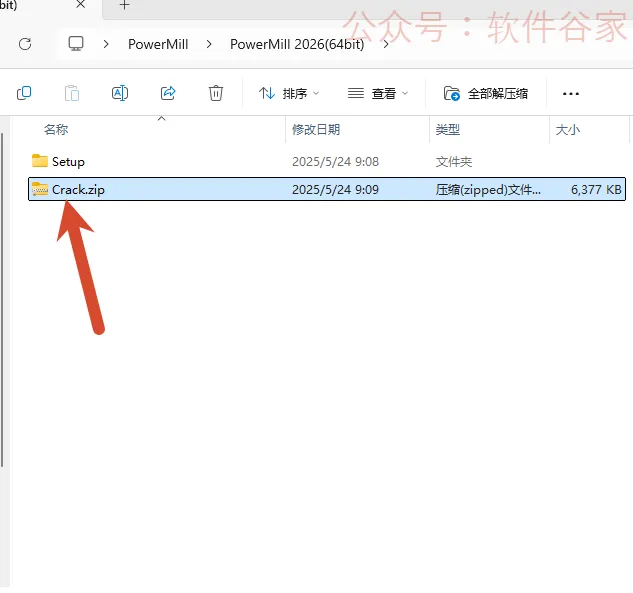Click the 文件夹 type cell
The width and height of the screenshot is (633, 593).
pos(454,162)
